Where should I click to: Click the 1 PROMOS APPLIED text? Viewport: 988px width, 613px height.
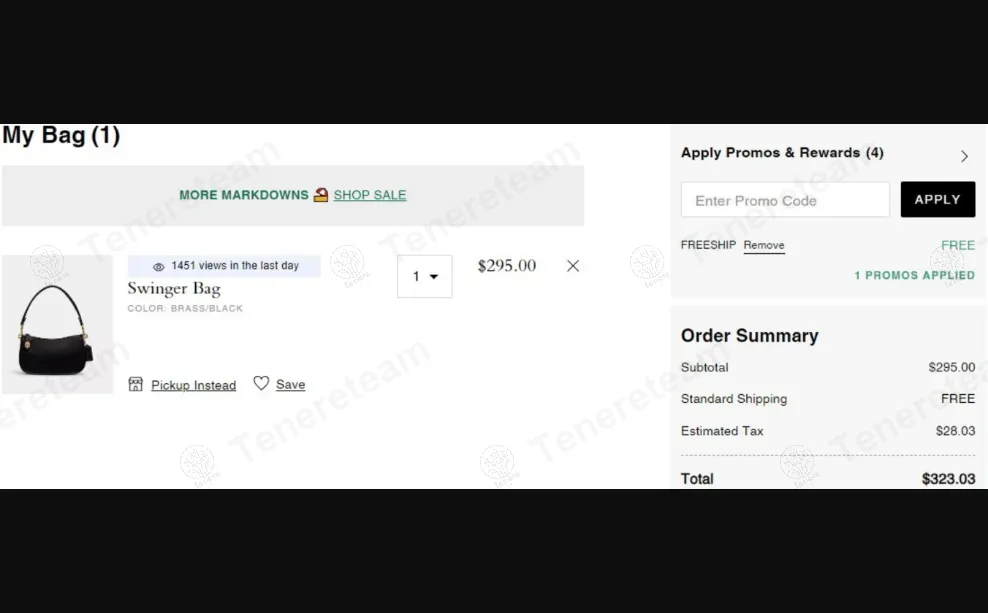pos(914,275)
